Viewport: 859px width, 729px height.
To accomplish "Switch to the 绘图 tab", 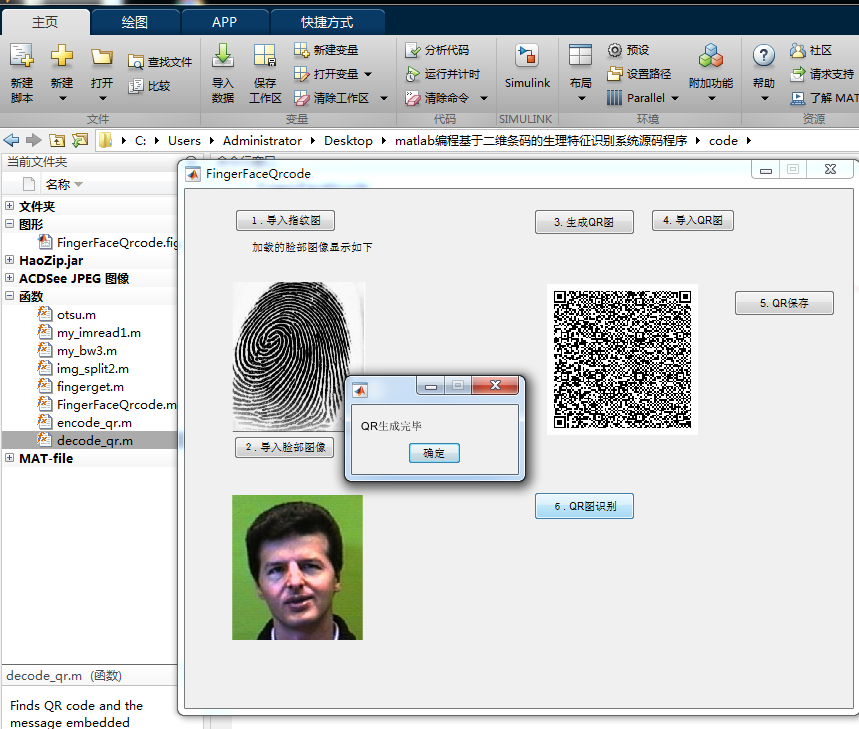I will click(135, 22).
